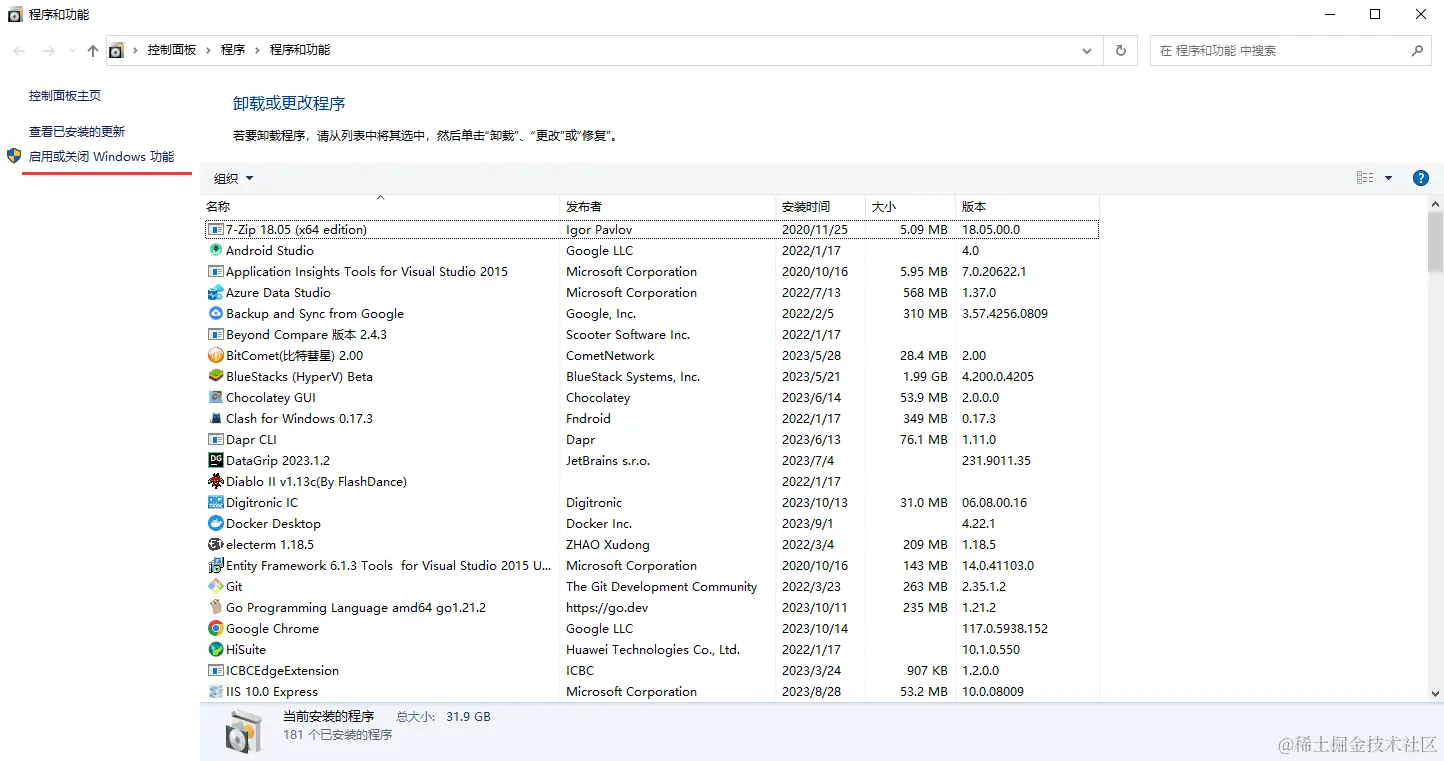Change the view using the view layout icon
Screen dimensions: 1444x761
[x=1365, y=178]
